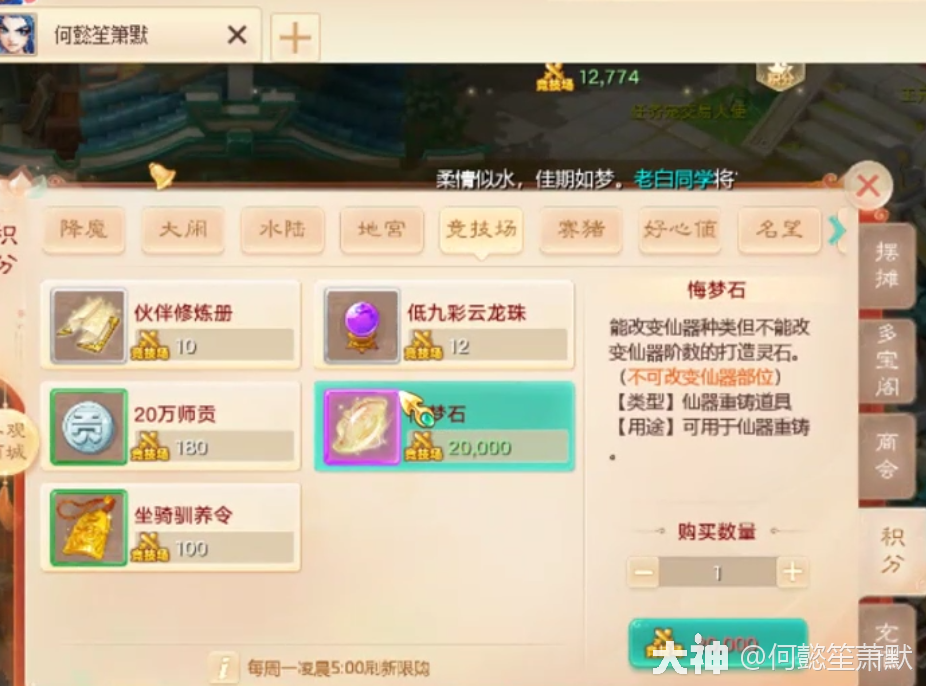926x686 pixels.
Task: Click the purchase quantity number field
Action: click(x=718, y=572)
